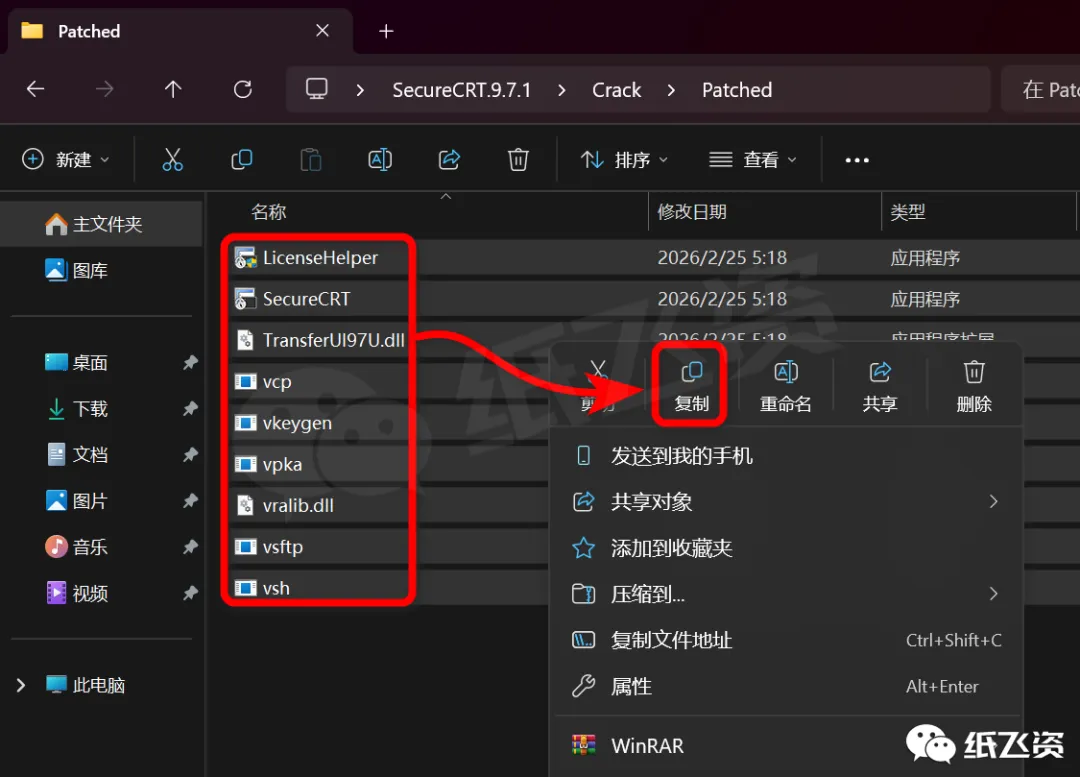Click 删除 (Delete) in context menu

point(973,386)
